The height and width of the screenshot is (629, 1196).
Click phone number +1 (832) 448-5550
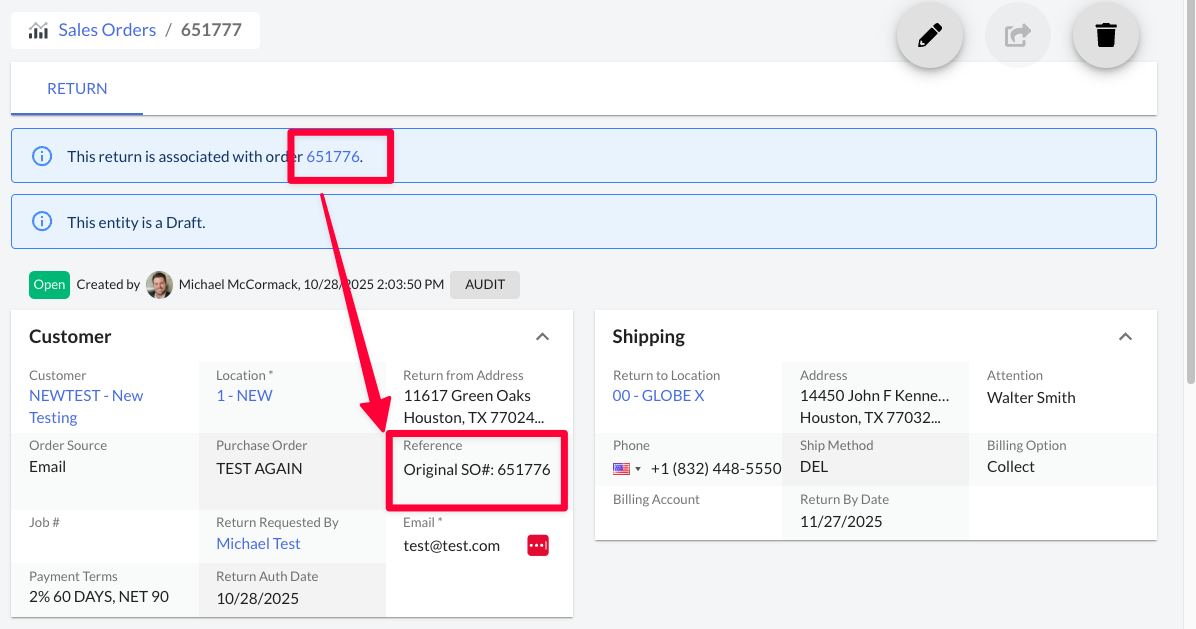[715, 469]
